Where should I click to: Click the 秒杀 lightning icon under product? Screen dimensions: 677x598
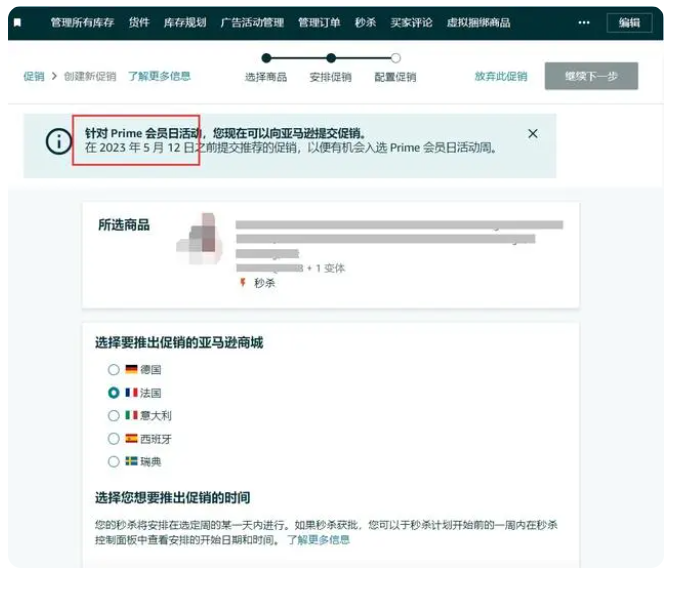click(242, 283)
